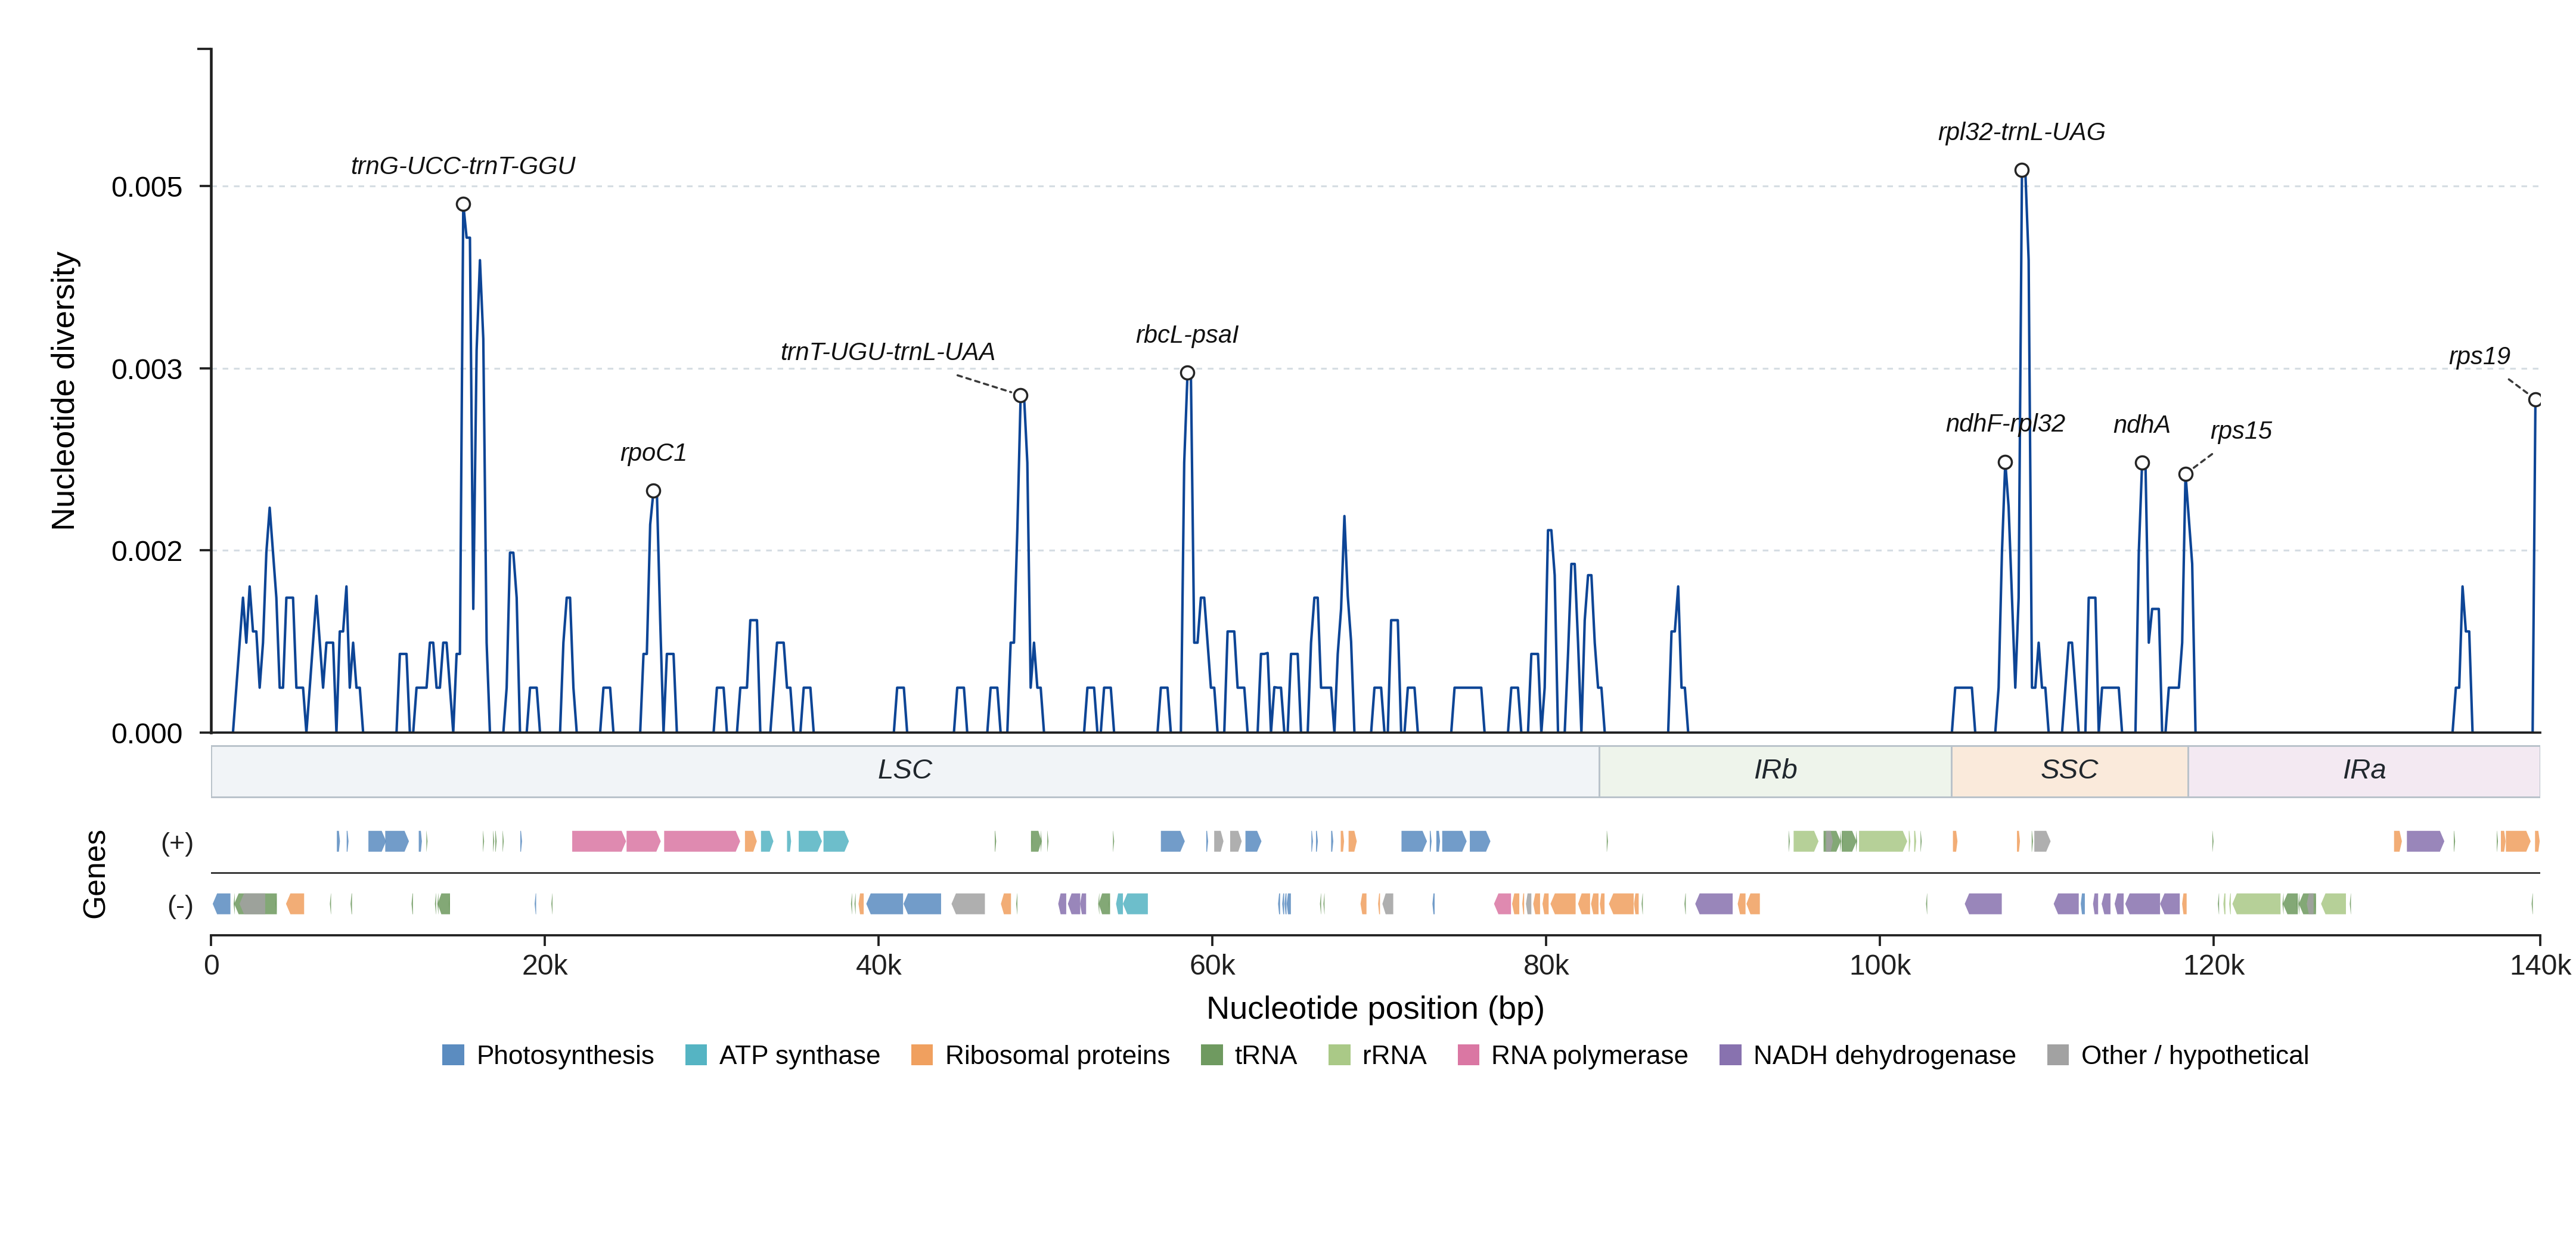Viewport: 2576px width, 1253px height.
Task: Click the 60k x-axis tick label
Action: [1212, 965]
